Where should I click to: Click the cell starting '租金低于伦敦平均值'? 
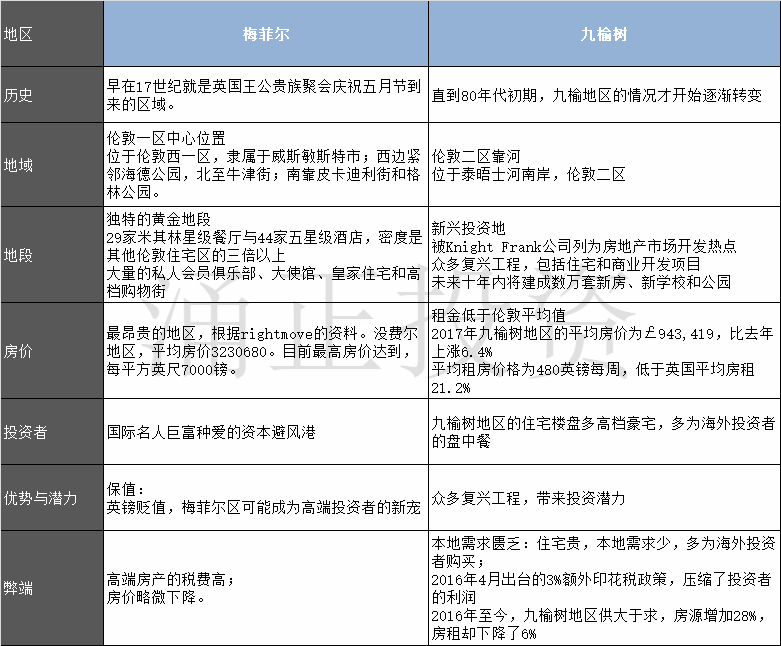[x=604, y=351]
